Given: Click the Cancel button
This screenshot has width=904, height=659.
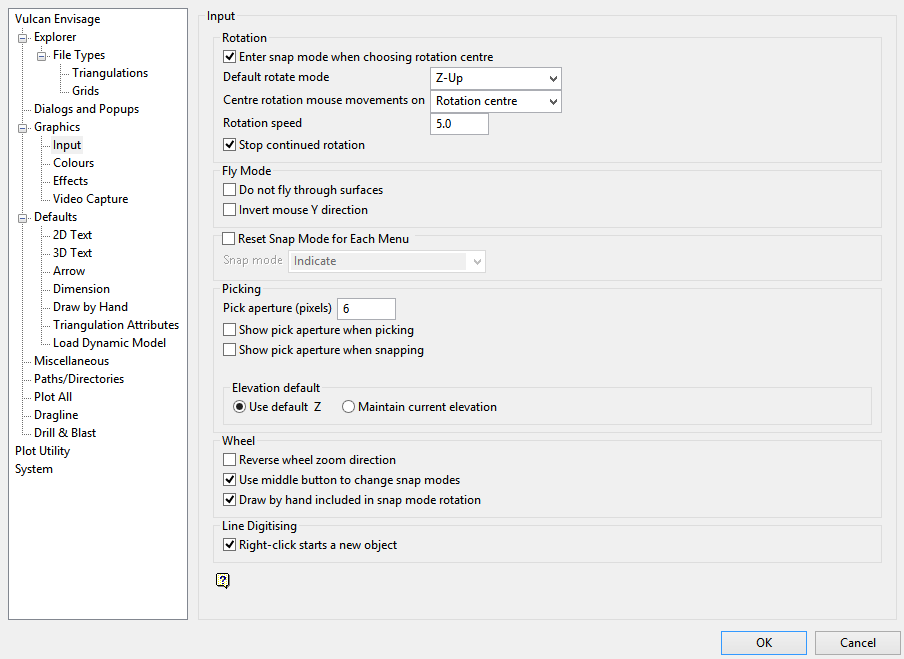Looking at the screenshot, I should coord(857,643).
